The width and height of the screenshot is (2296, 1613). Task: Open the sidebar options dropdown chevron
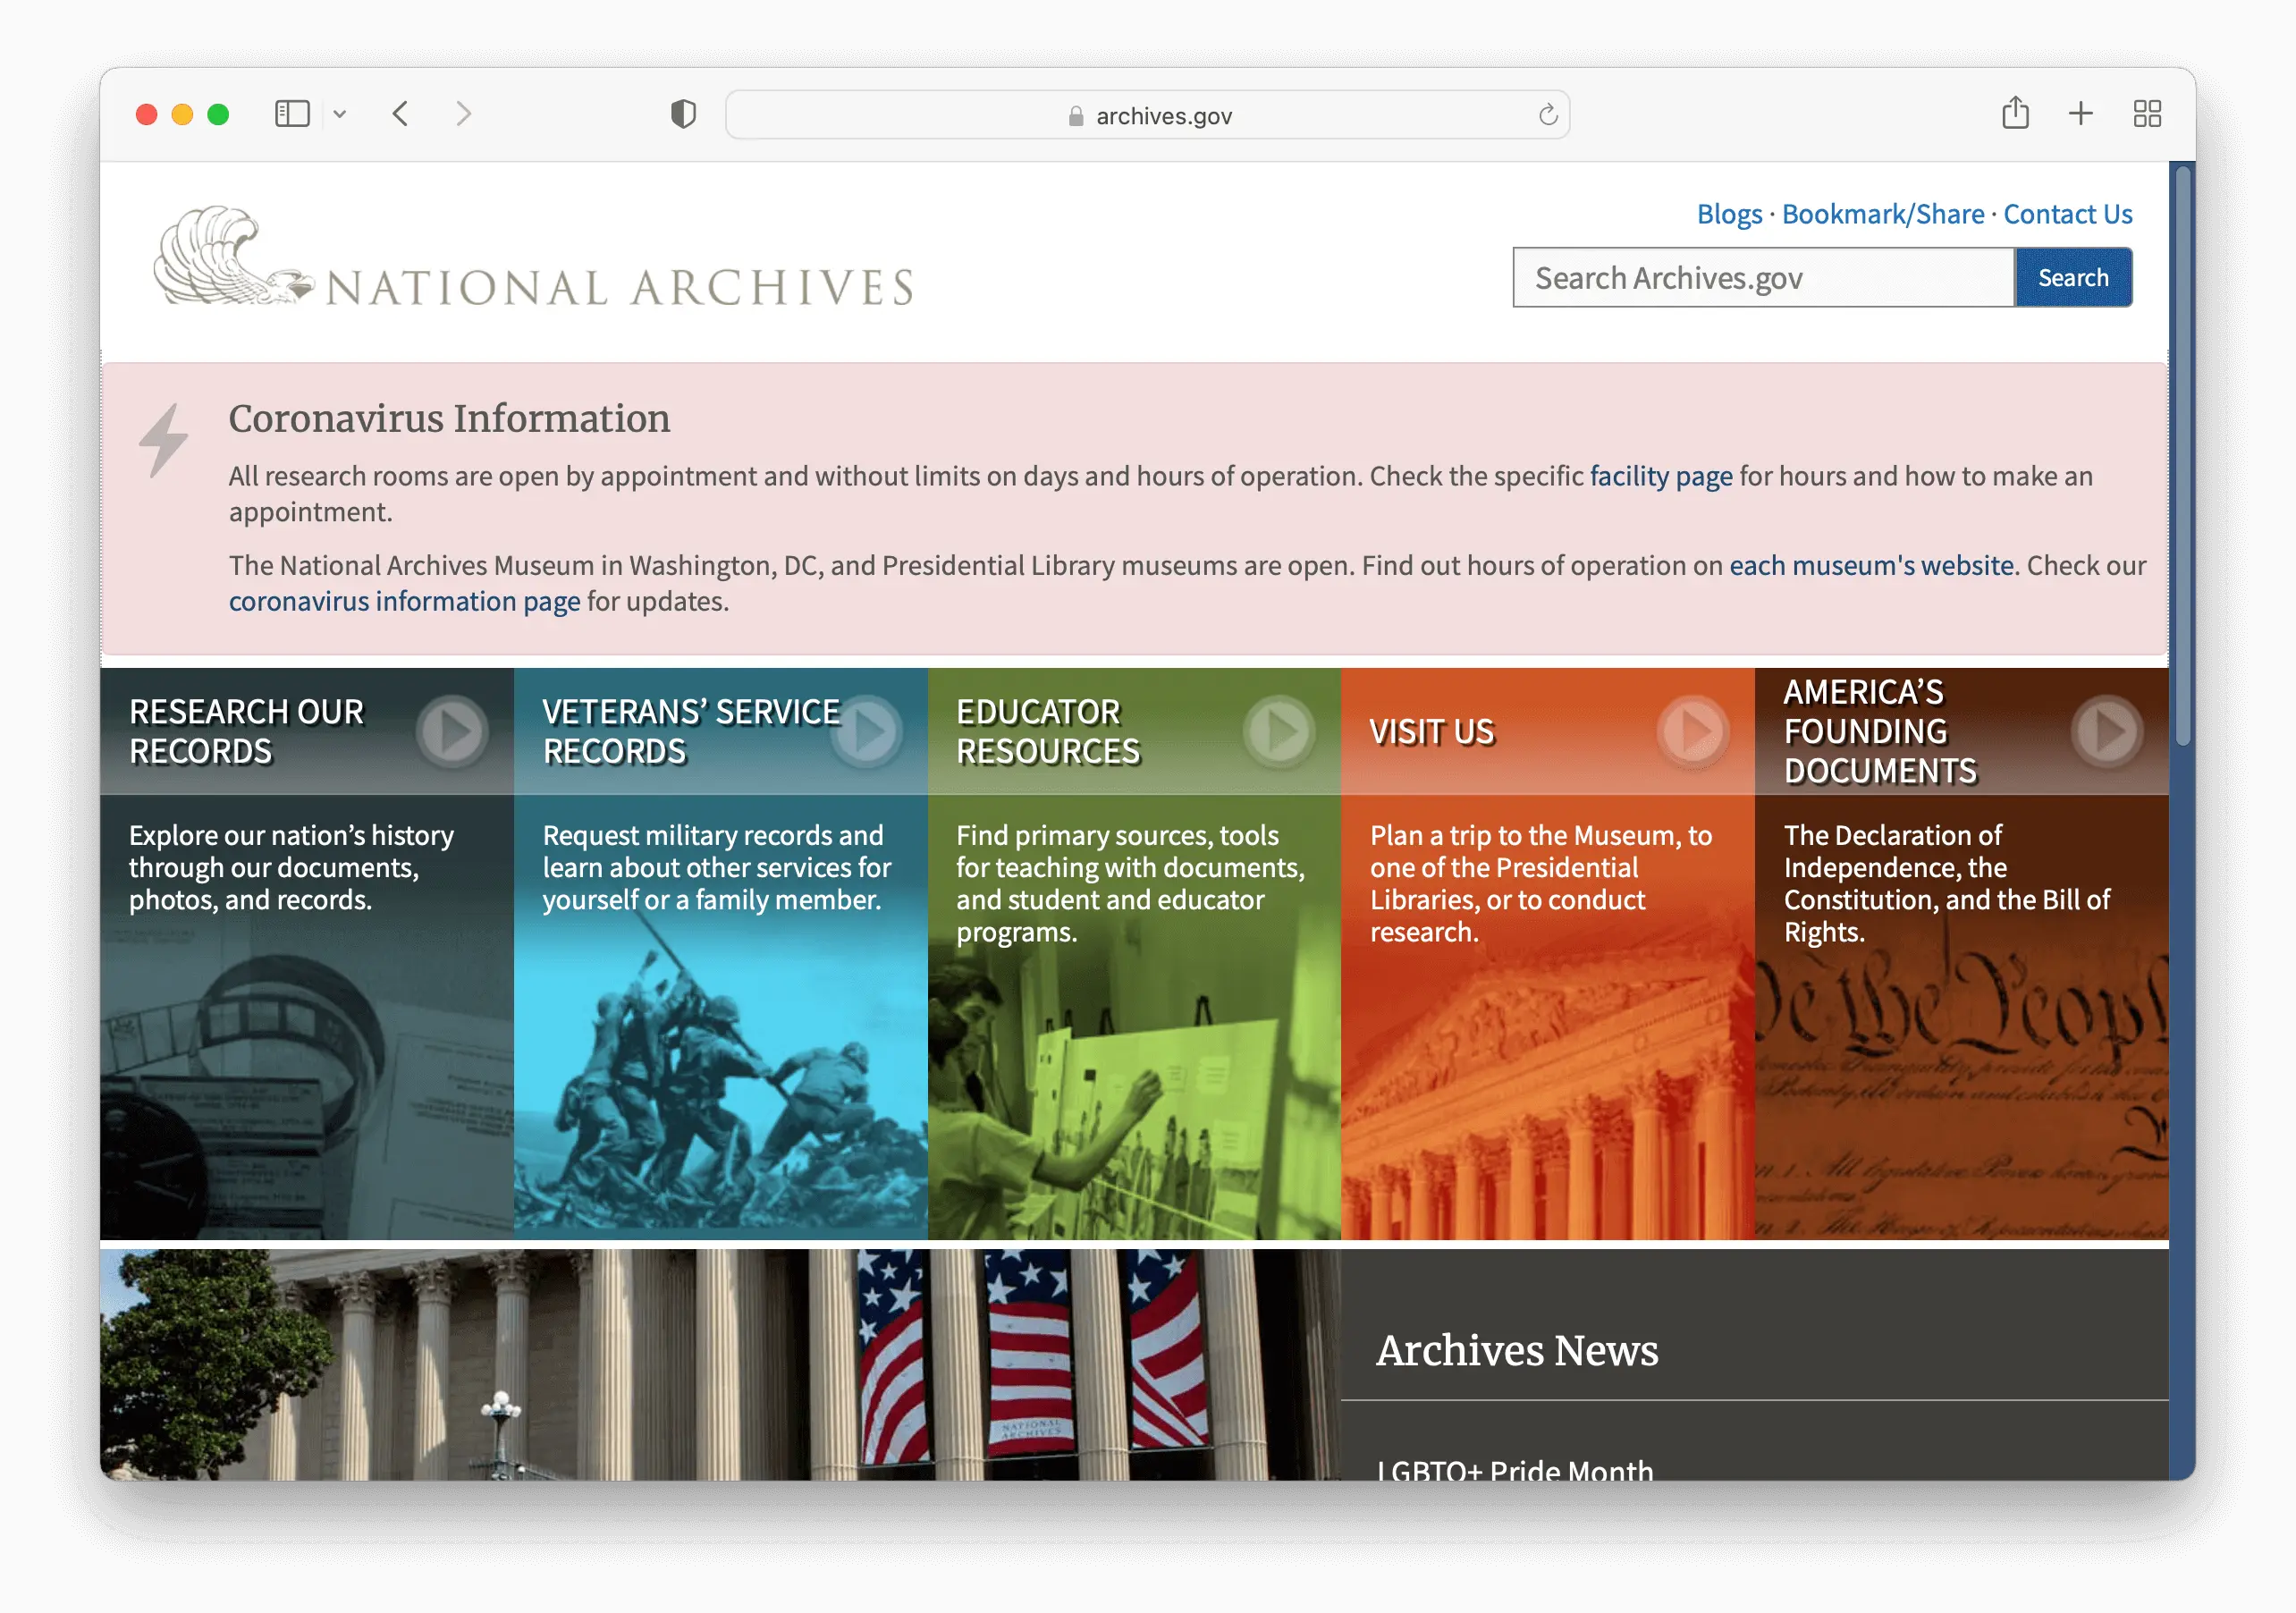340,114
